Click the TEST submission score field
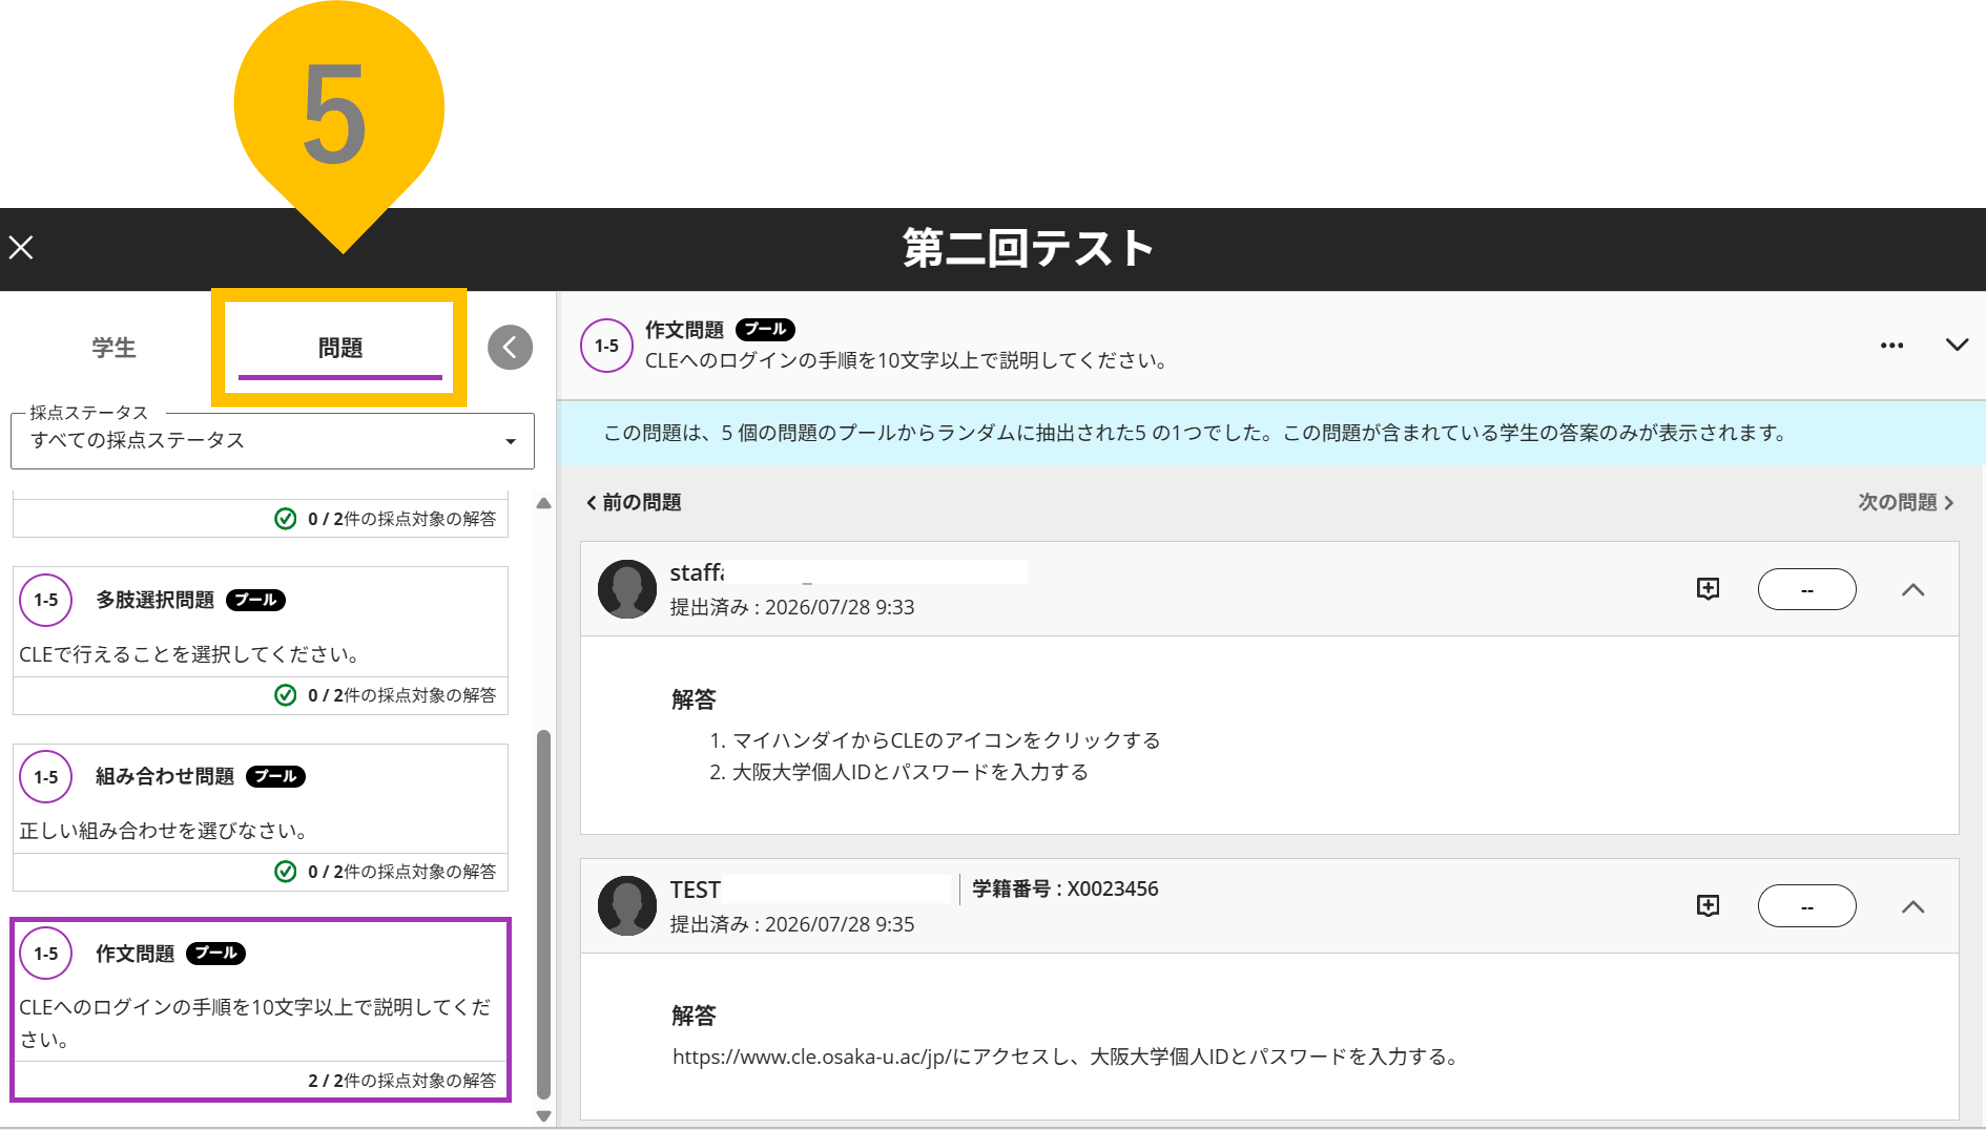This screenshot has width=1986, height=1130. (x=1807, y=906)
